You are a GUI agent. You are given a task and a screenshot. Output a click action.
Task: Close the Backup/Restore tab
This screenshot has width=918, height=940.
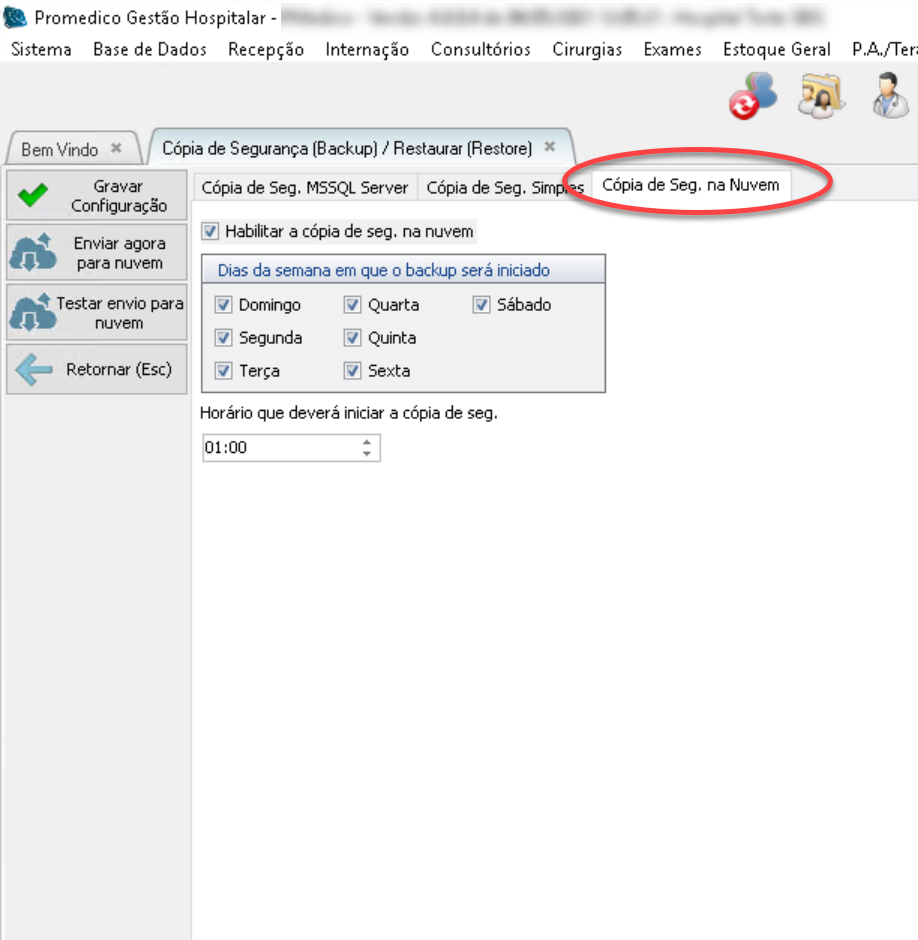coord(549,147)
